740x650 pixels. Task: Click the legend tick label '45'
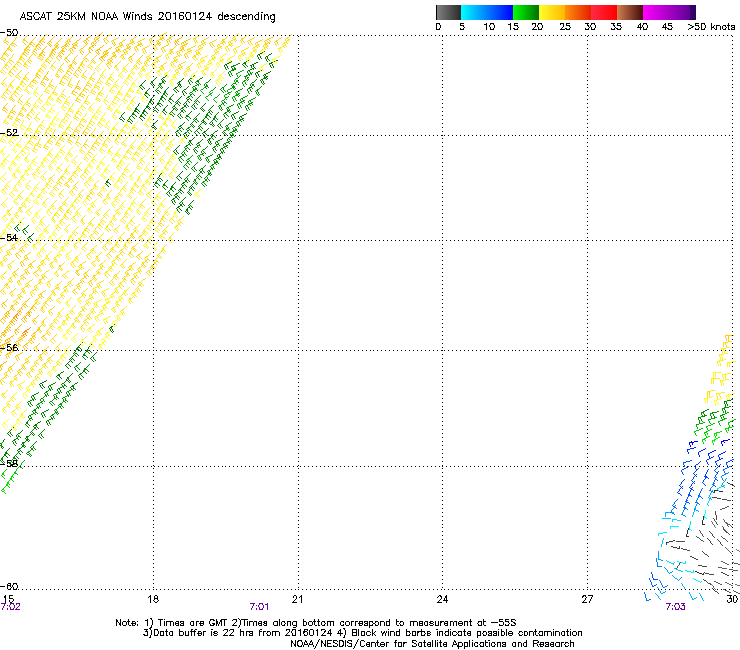click(667, 27)
